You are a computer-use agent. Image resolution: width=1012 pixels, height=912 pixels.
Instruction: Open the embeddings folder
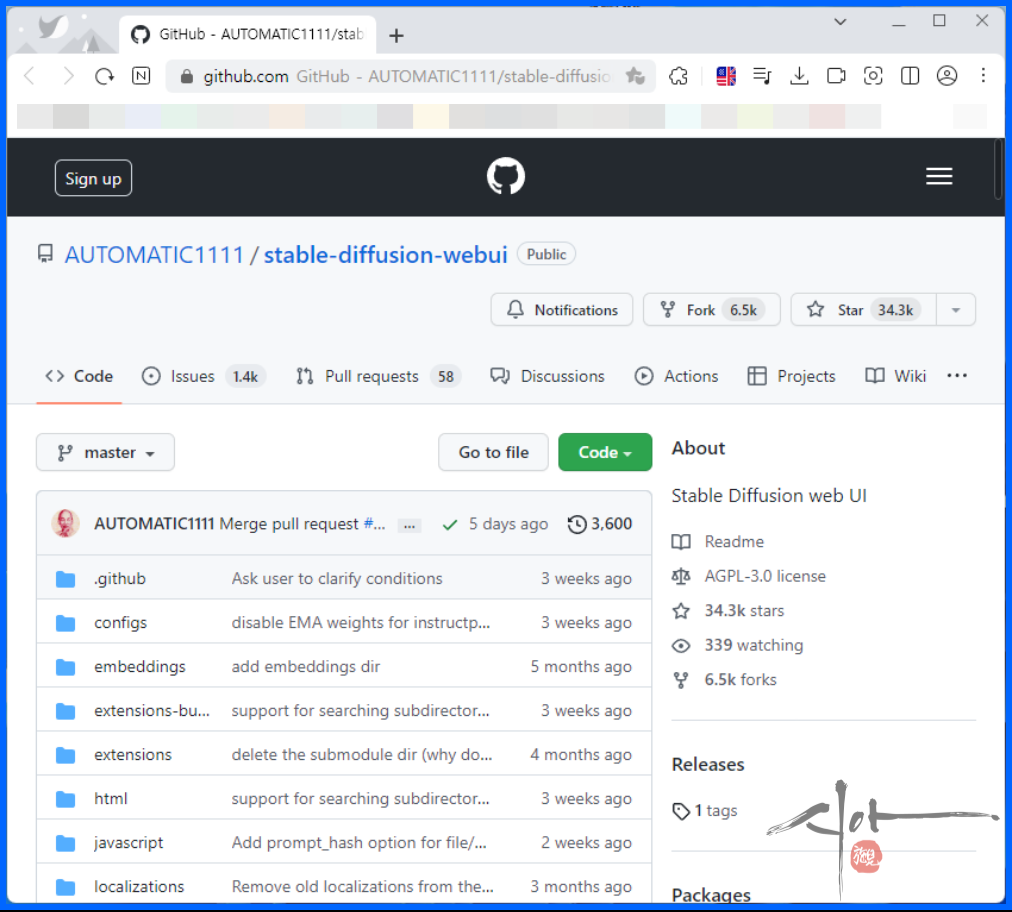pyautogui.click(x=139, y=667)
